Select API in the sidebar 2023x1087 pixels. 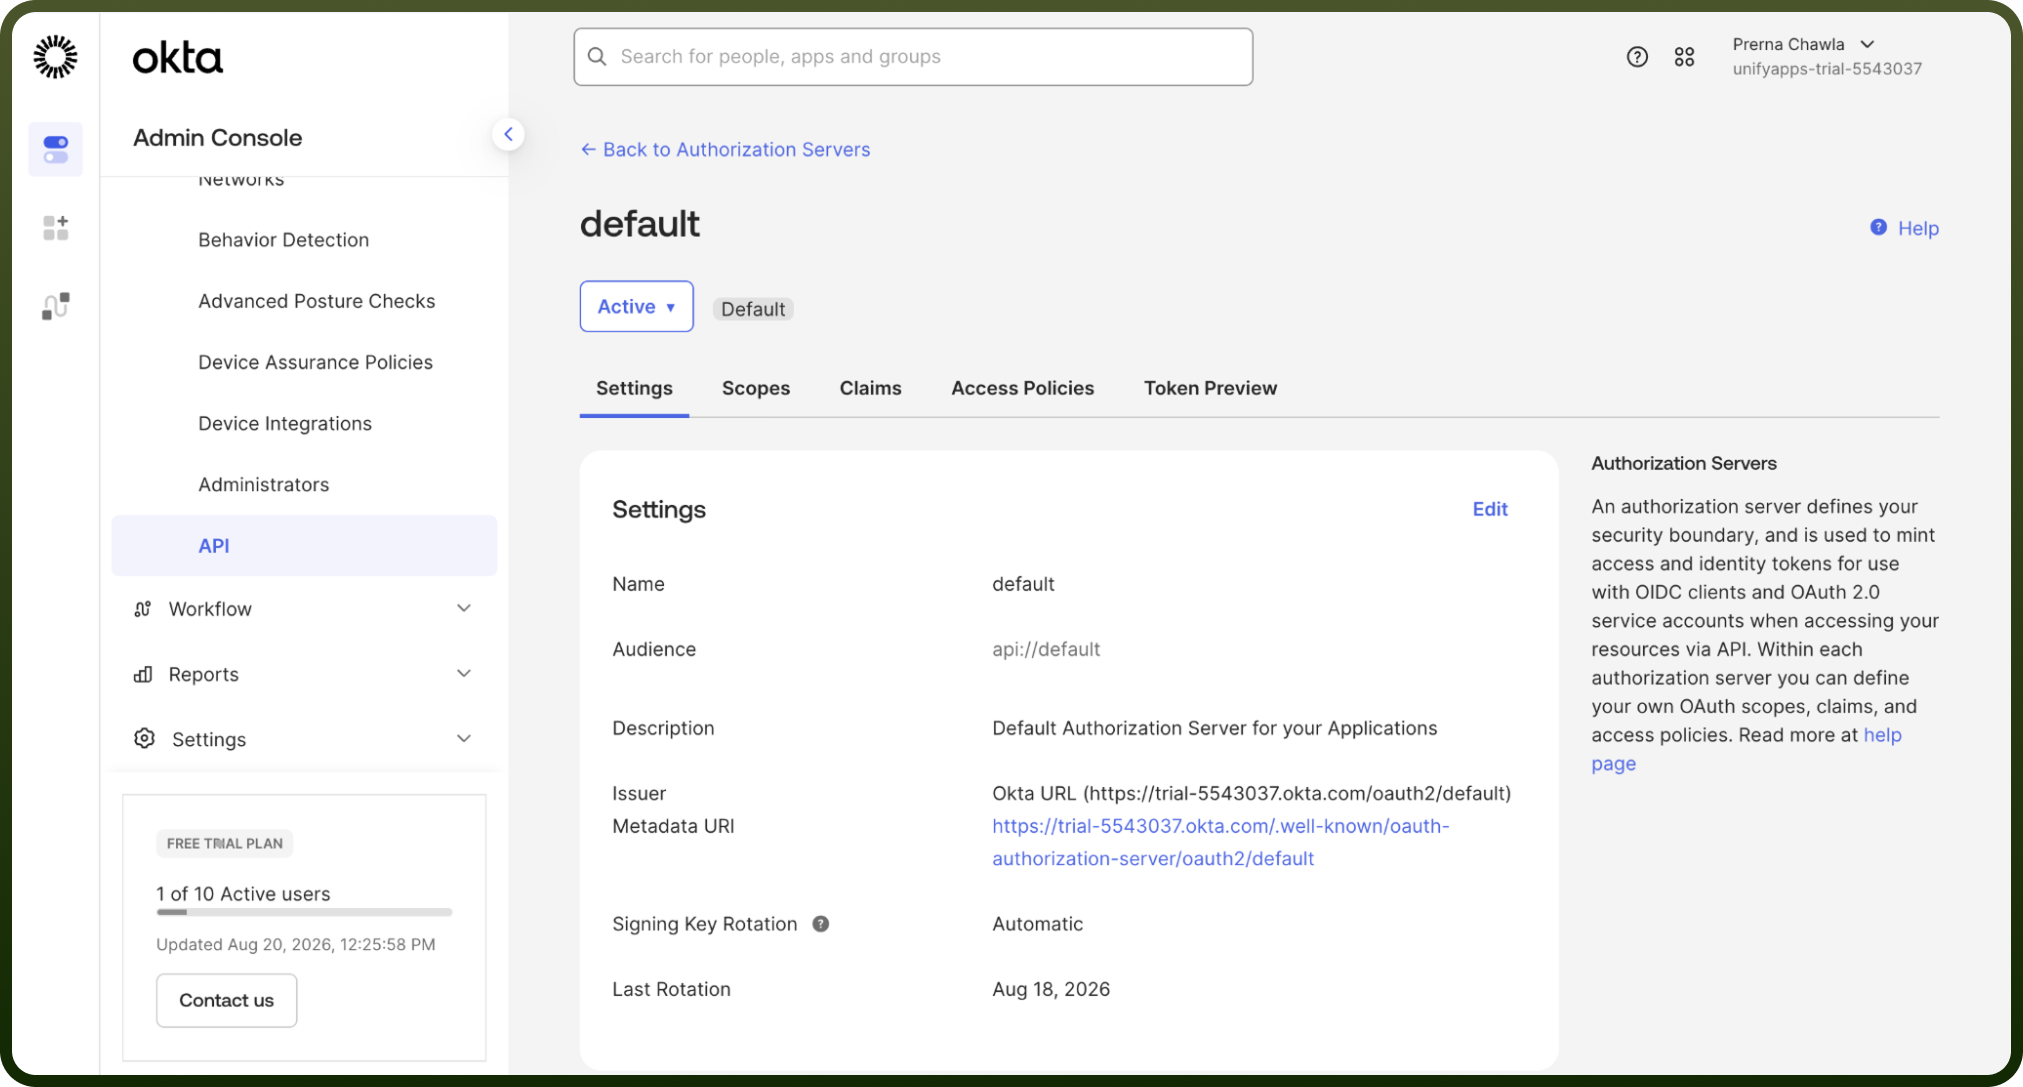[x=304, y=545]
